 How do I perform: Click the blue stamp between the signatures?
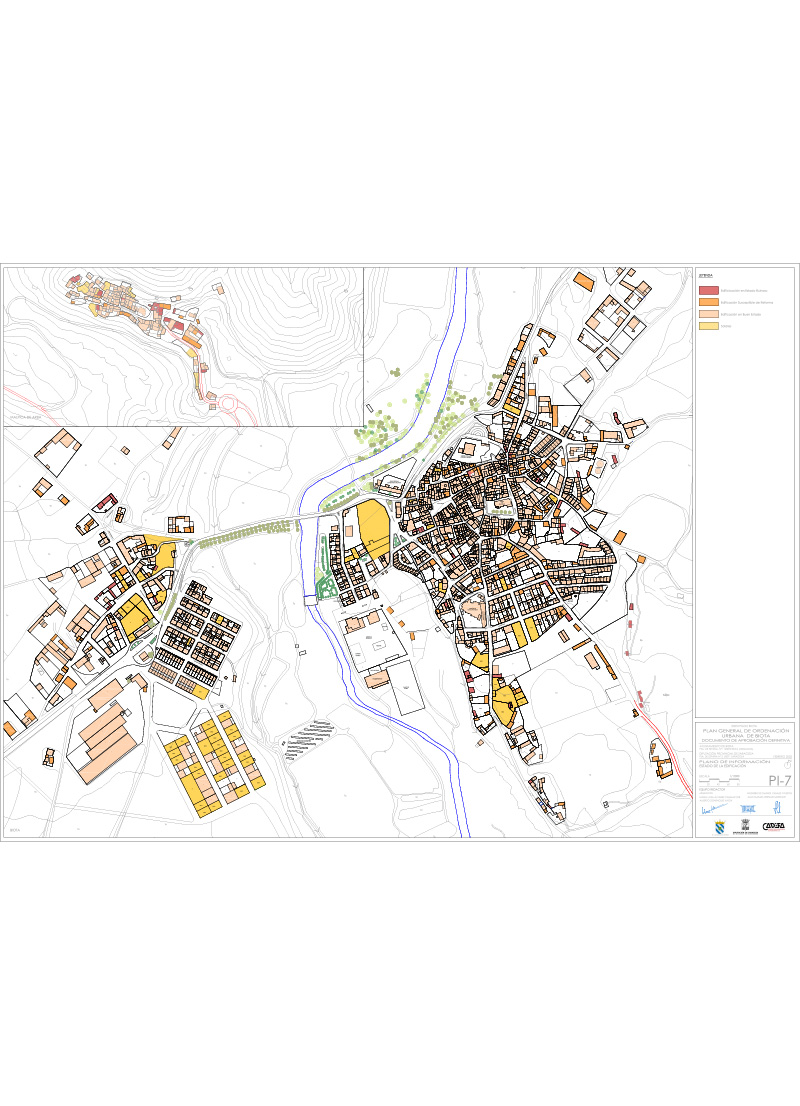point(748,807)
